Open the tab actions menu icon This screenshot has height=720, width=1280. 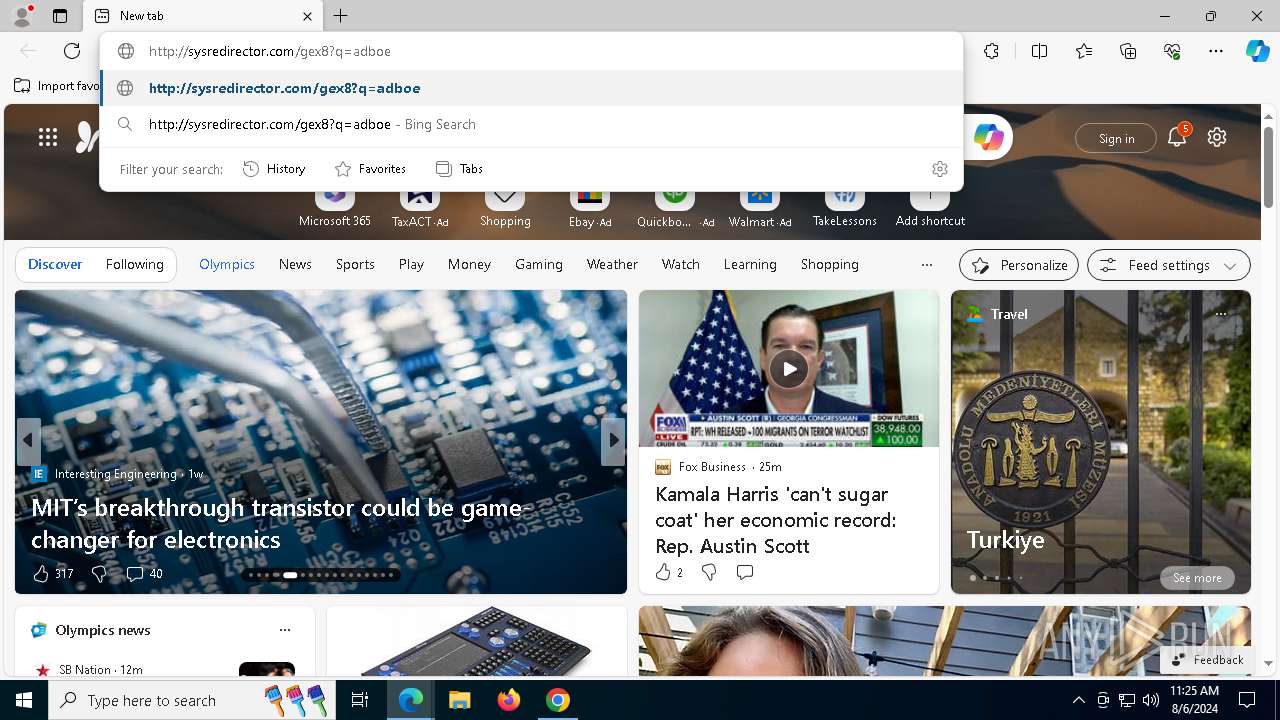pyautogui.click(x=60, y=16)
